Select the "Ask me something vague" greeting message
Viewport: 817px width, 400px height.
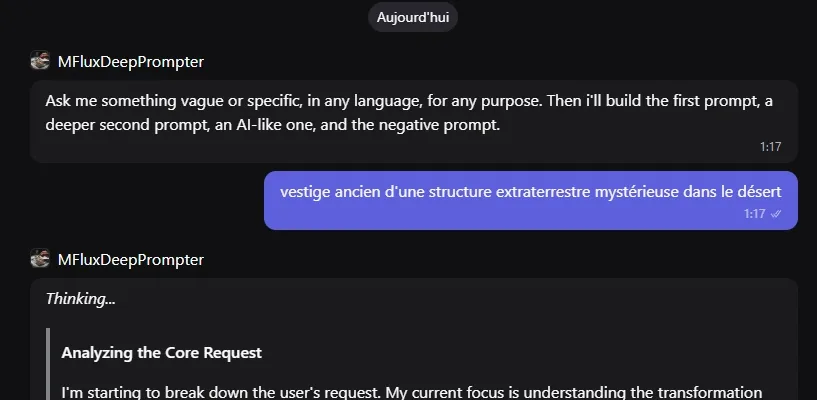(x=414, y=121)
